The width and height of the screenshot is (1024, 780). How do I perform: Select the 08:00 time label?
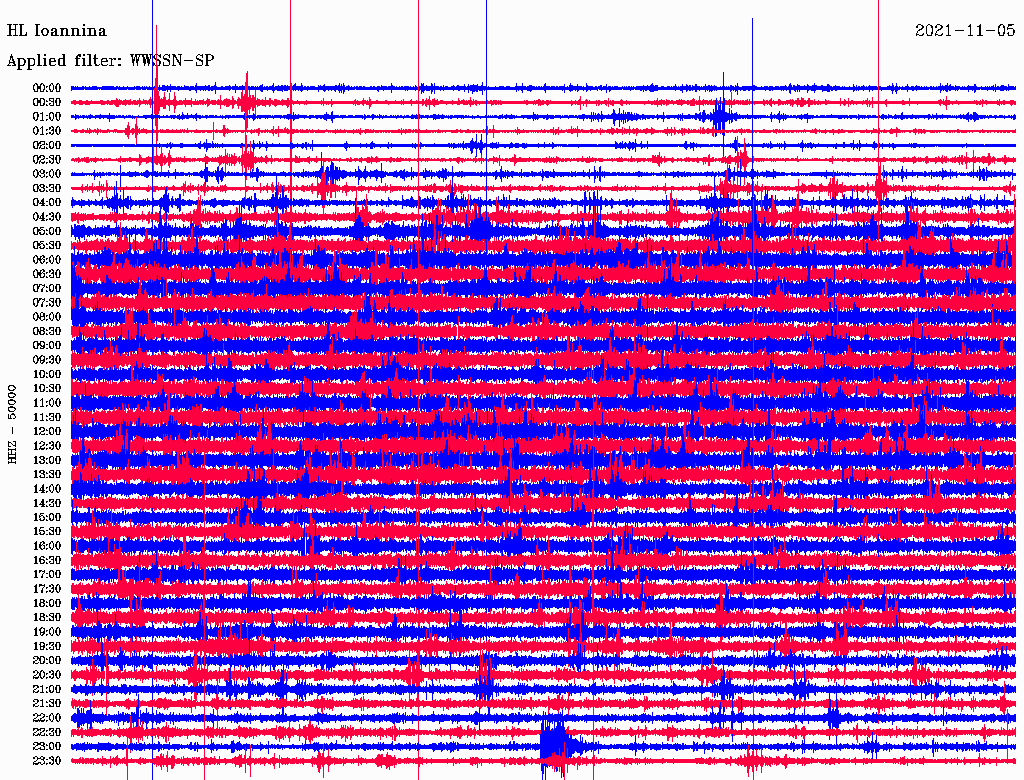tap(47, 317)
